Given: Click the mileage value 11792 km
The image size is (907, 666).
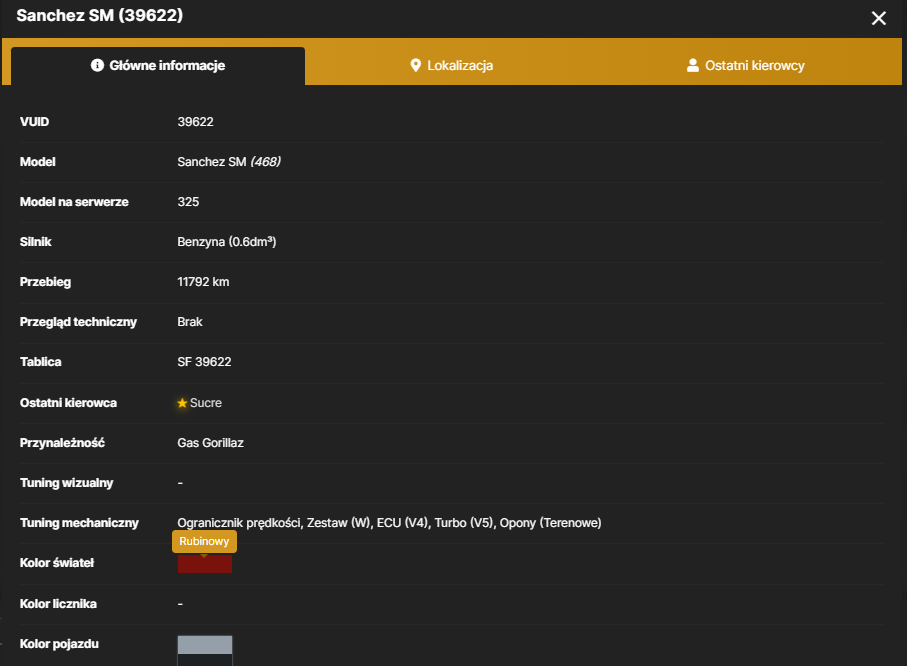Looking at the screenshot, I should click(203, 282).
